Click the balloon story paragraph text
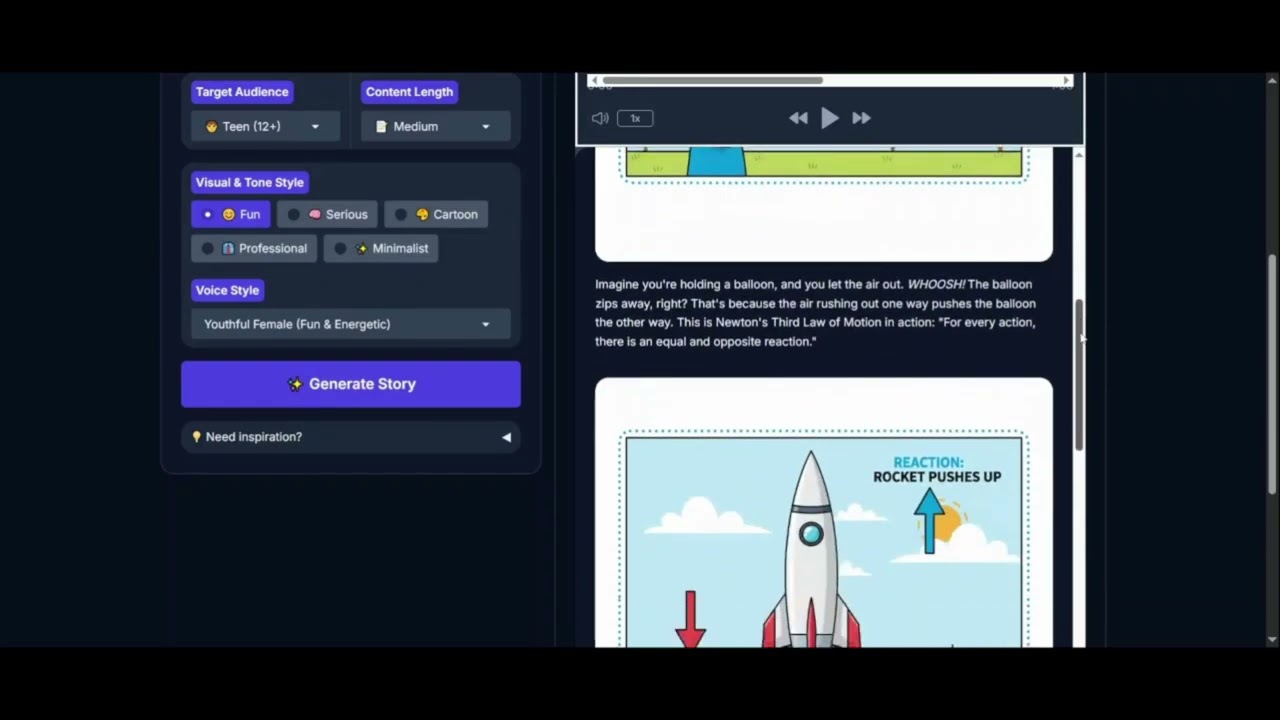This screenshot has height=720, width=1280. click(816, 313)
